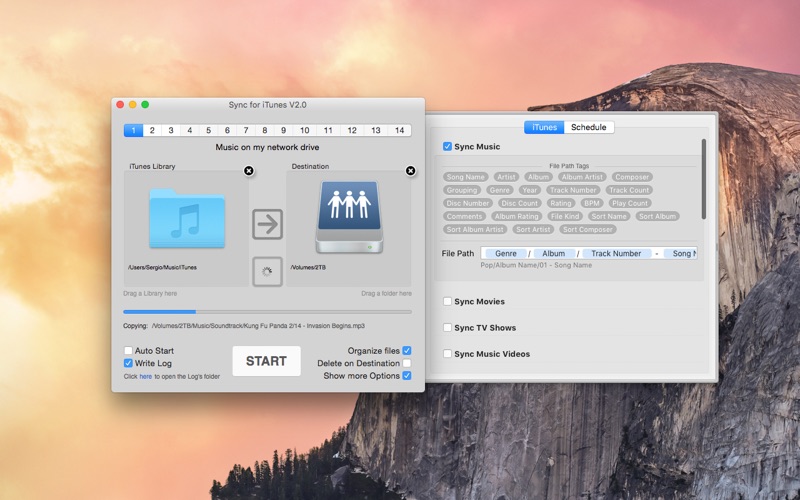Switch to the Schedule tab
The width and height of the screenshot is (800, 500).
coord(589,127)
